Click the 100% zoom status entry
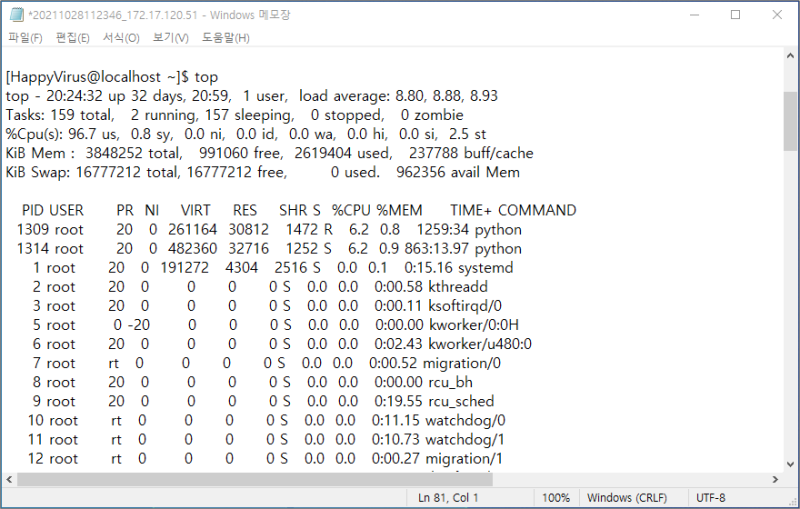 556,498
